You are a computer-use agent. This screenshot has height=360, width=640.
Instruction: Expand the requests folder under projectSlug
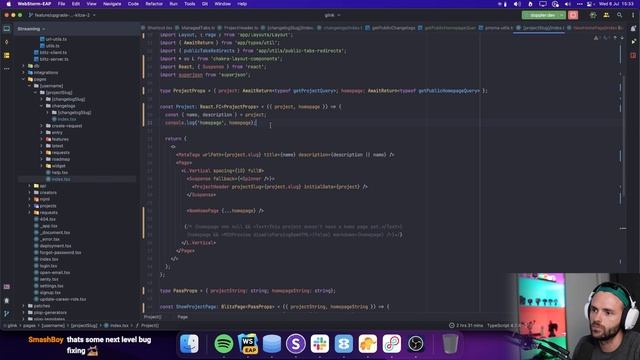[42, 153]
